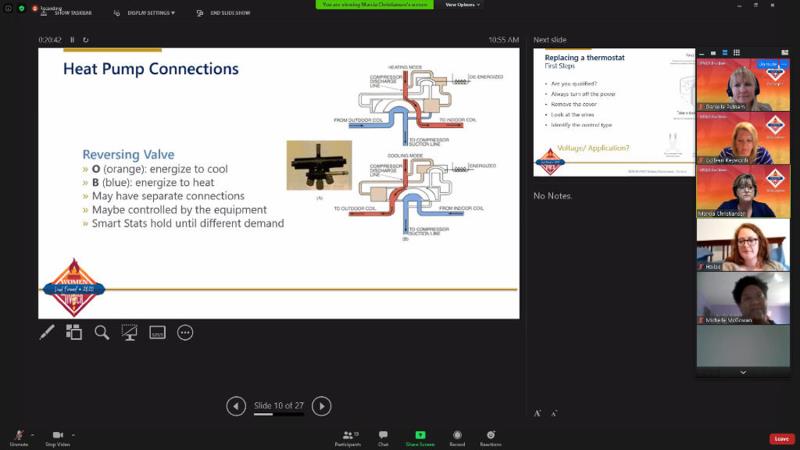
Task: Open the Reactions menu
Action: (x=490, y=438)
